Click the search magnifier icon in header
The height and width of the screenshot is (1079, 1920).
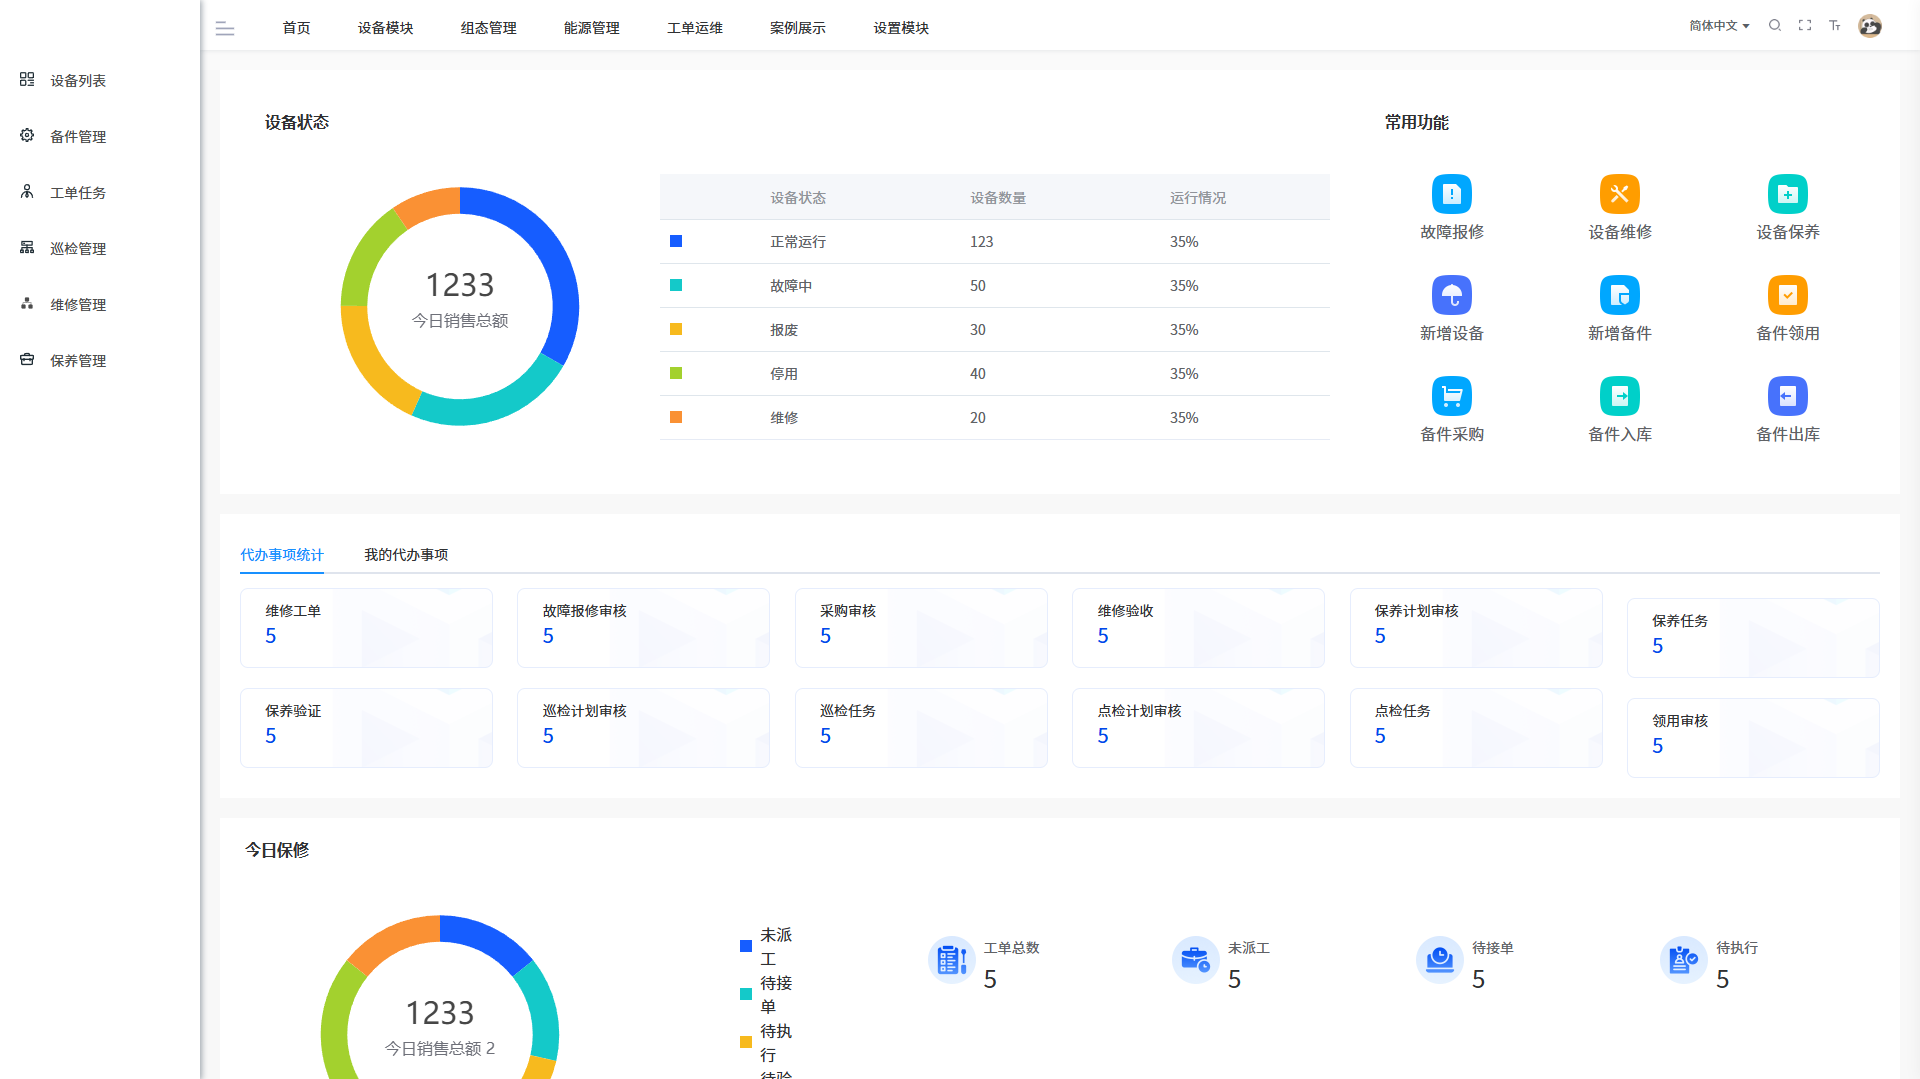tap(1775, 26)
